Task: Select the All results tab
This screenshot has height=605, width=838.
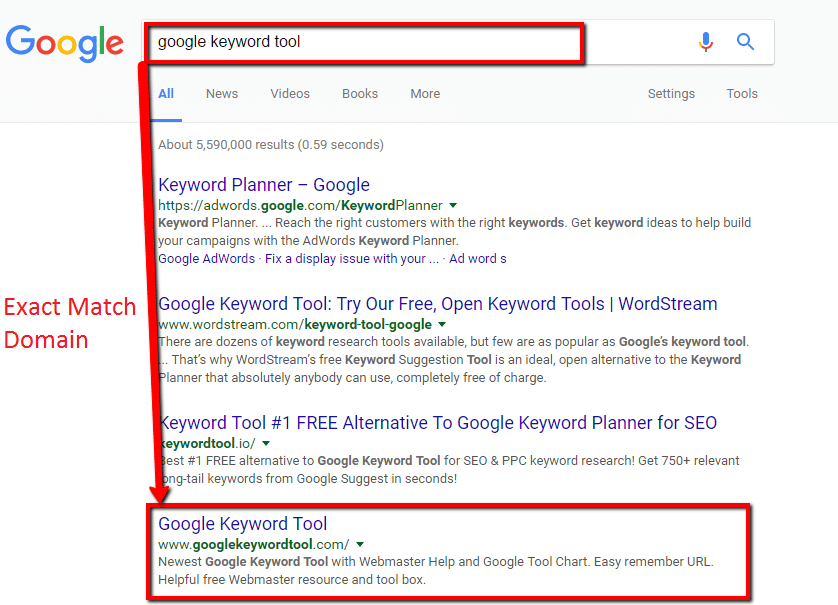Action: (x=165, y=93)
